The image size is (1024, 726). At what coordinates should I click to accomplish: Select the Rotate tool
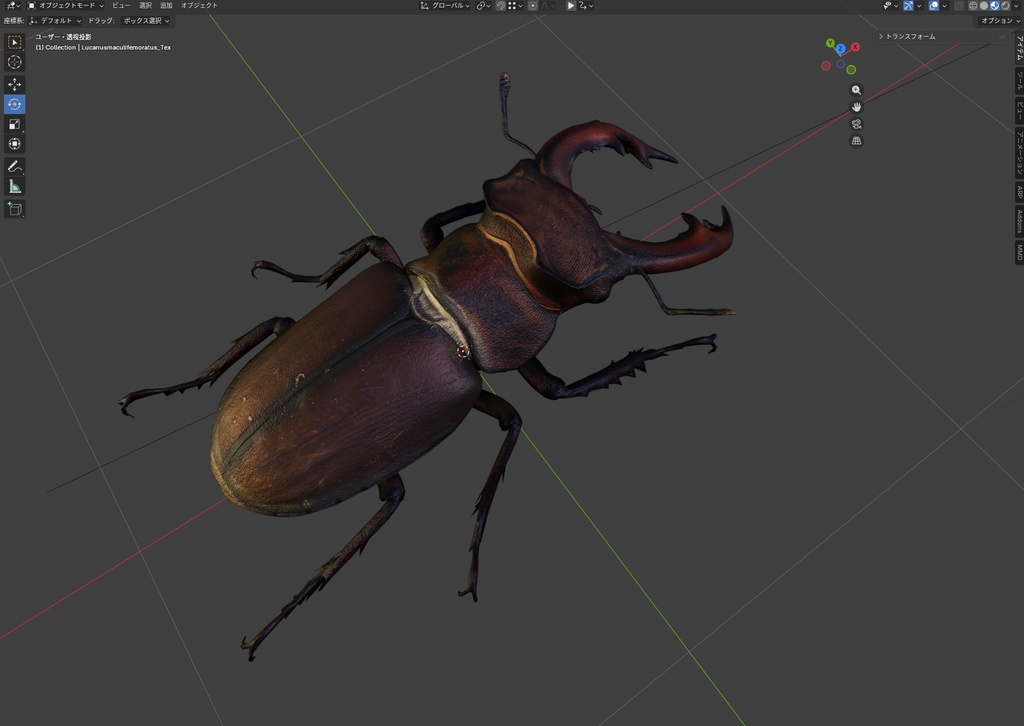14,104
